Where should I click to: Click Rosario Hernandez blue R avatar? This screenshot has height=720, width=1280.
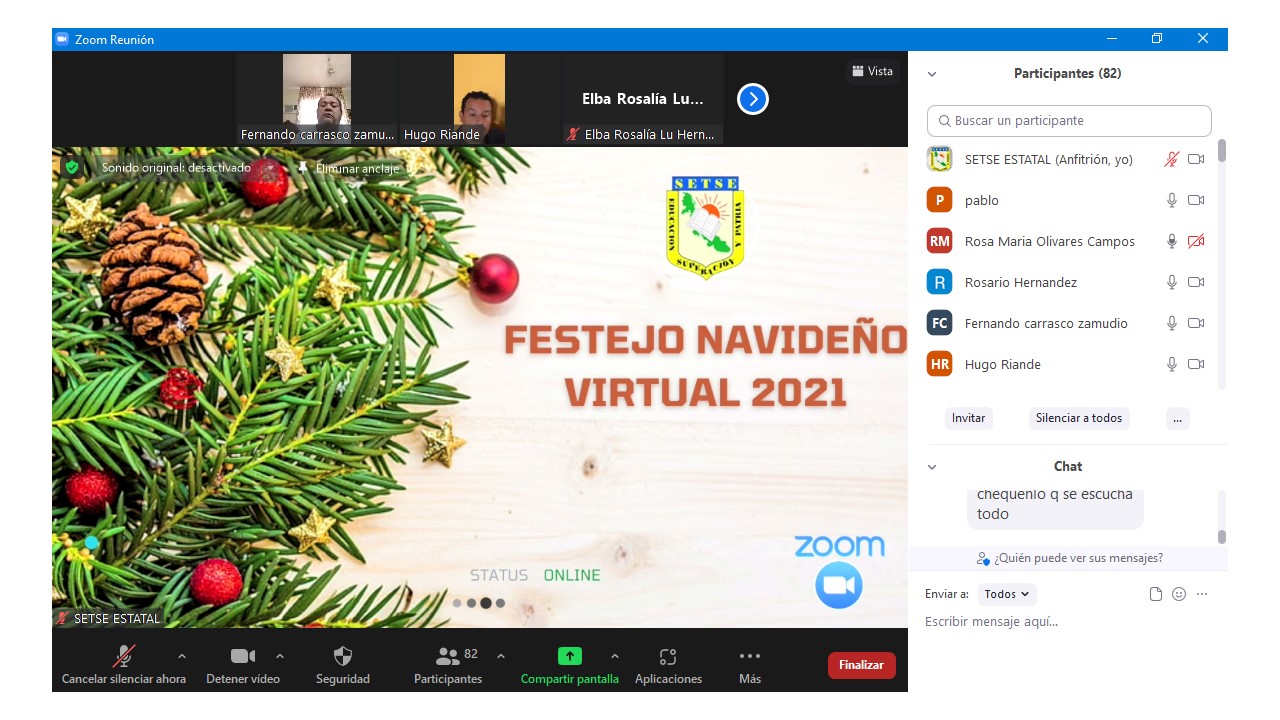coord(939,282)
